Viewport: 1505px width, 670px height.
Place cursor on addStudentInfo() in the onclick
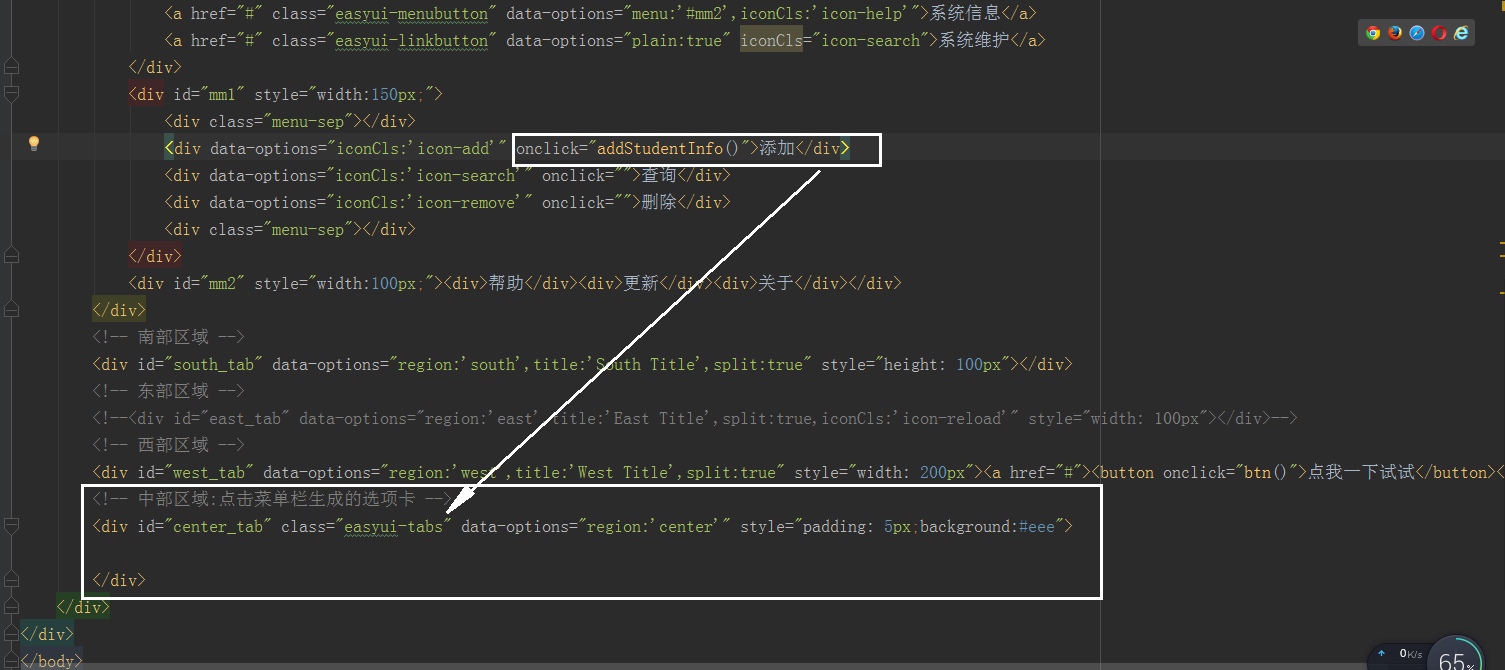(x=666, y=148)
